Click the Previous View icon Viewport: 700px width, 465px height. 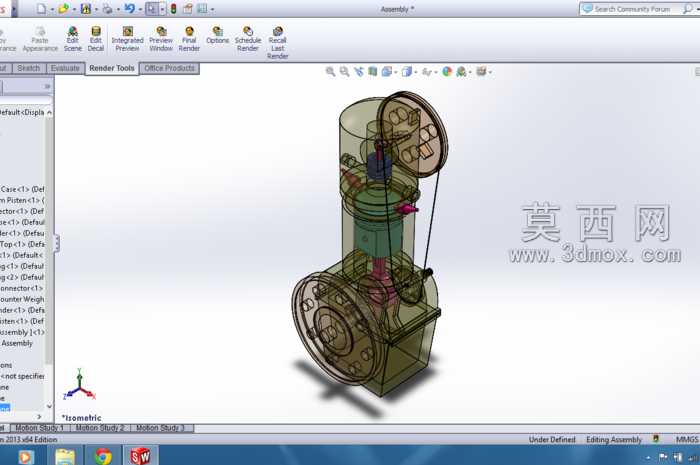pyautogui.click(x=358, y=71)
